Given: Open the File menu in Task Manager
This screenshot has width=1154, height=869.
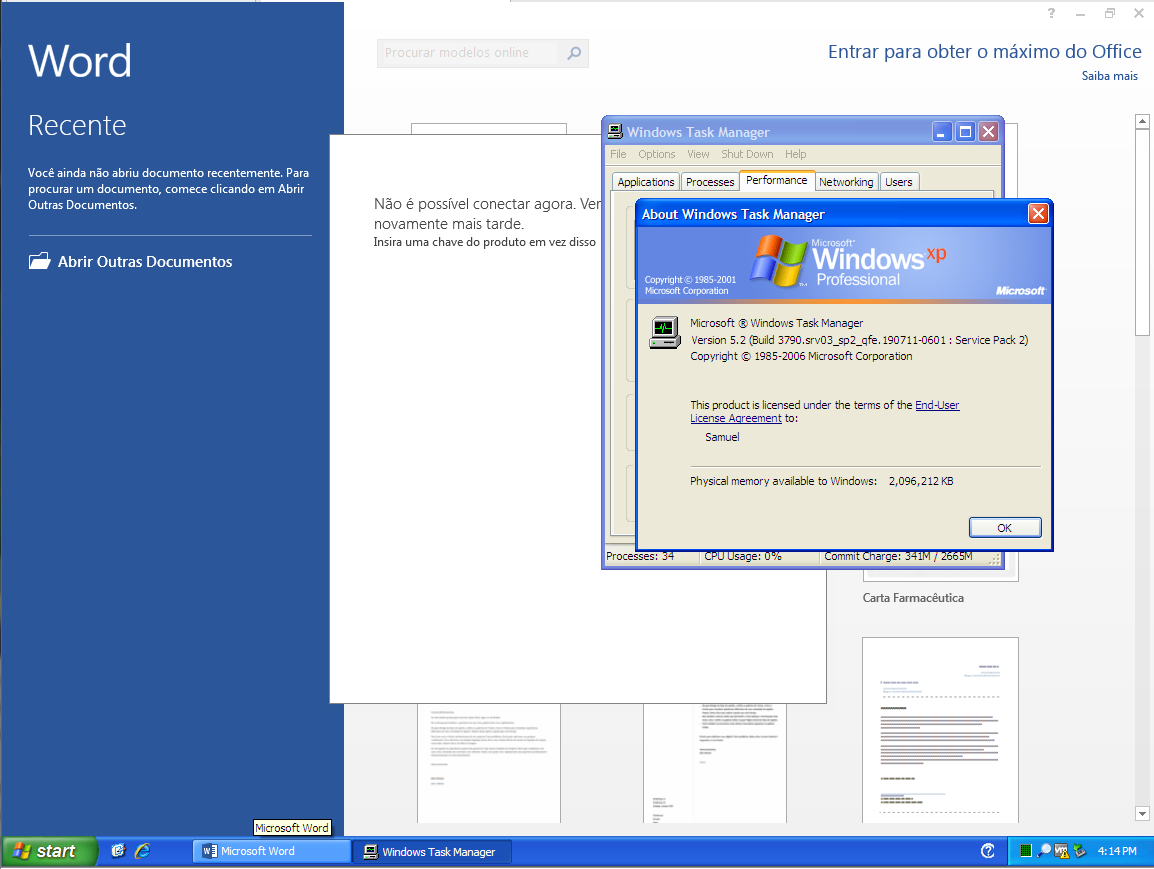Looking at the screenshot, I should 618,154.
